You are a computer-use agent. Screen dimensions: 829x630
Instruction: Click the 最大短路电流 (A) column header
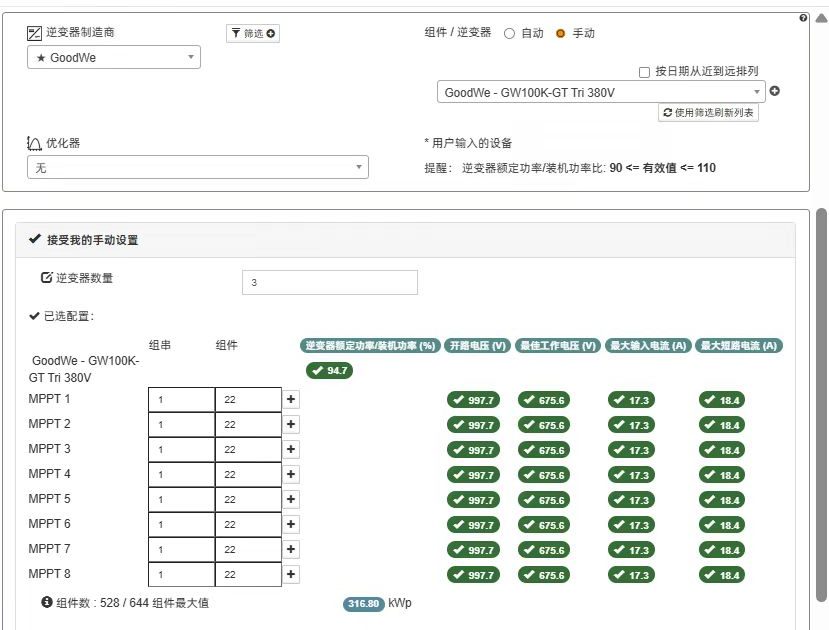point(739,346)
